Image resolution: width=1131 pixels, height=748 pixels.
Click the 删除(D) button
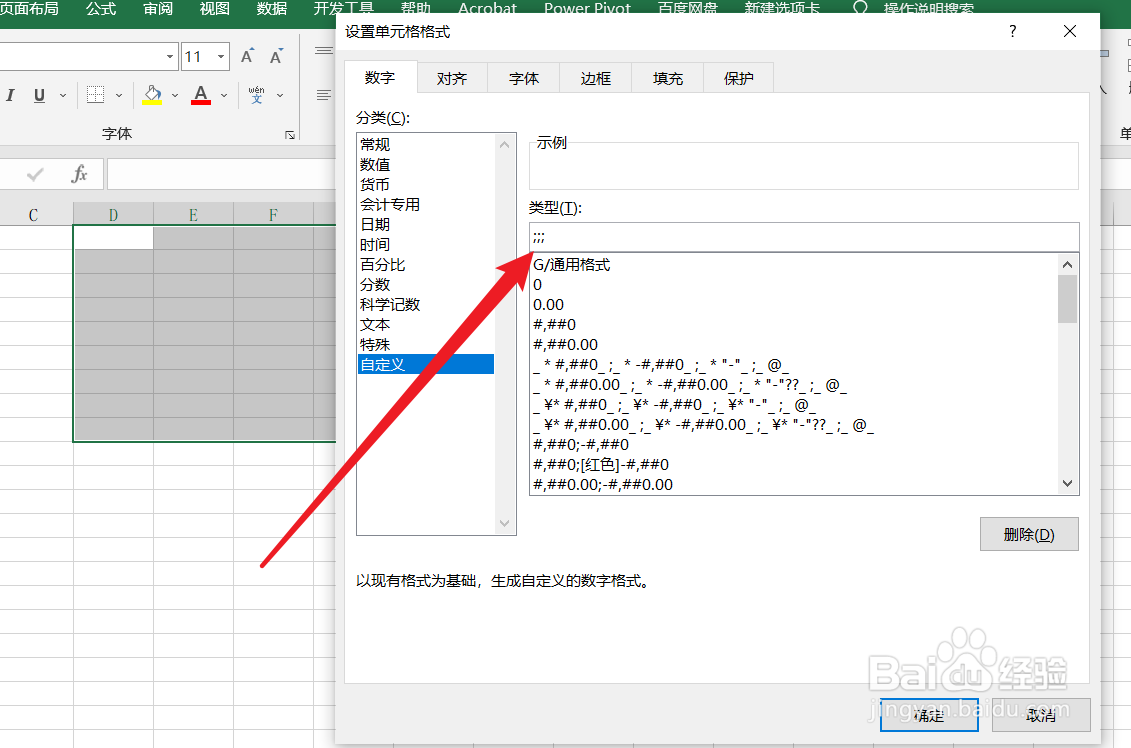tap(1029, 533)
